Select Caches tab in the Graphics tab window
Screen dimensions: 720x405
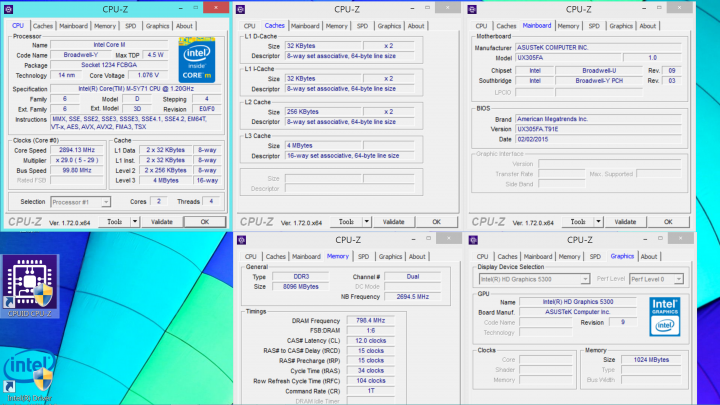[507, 257]
